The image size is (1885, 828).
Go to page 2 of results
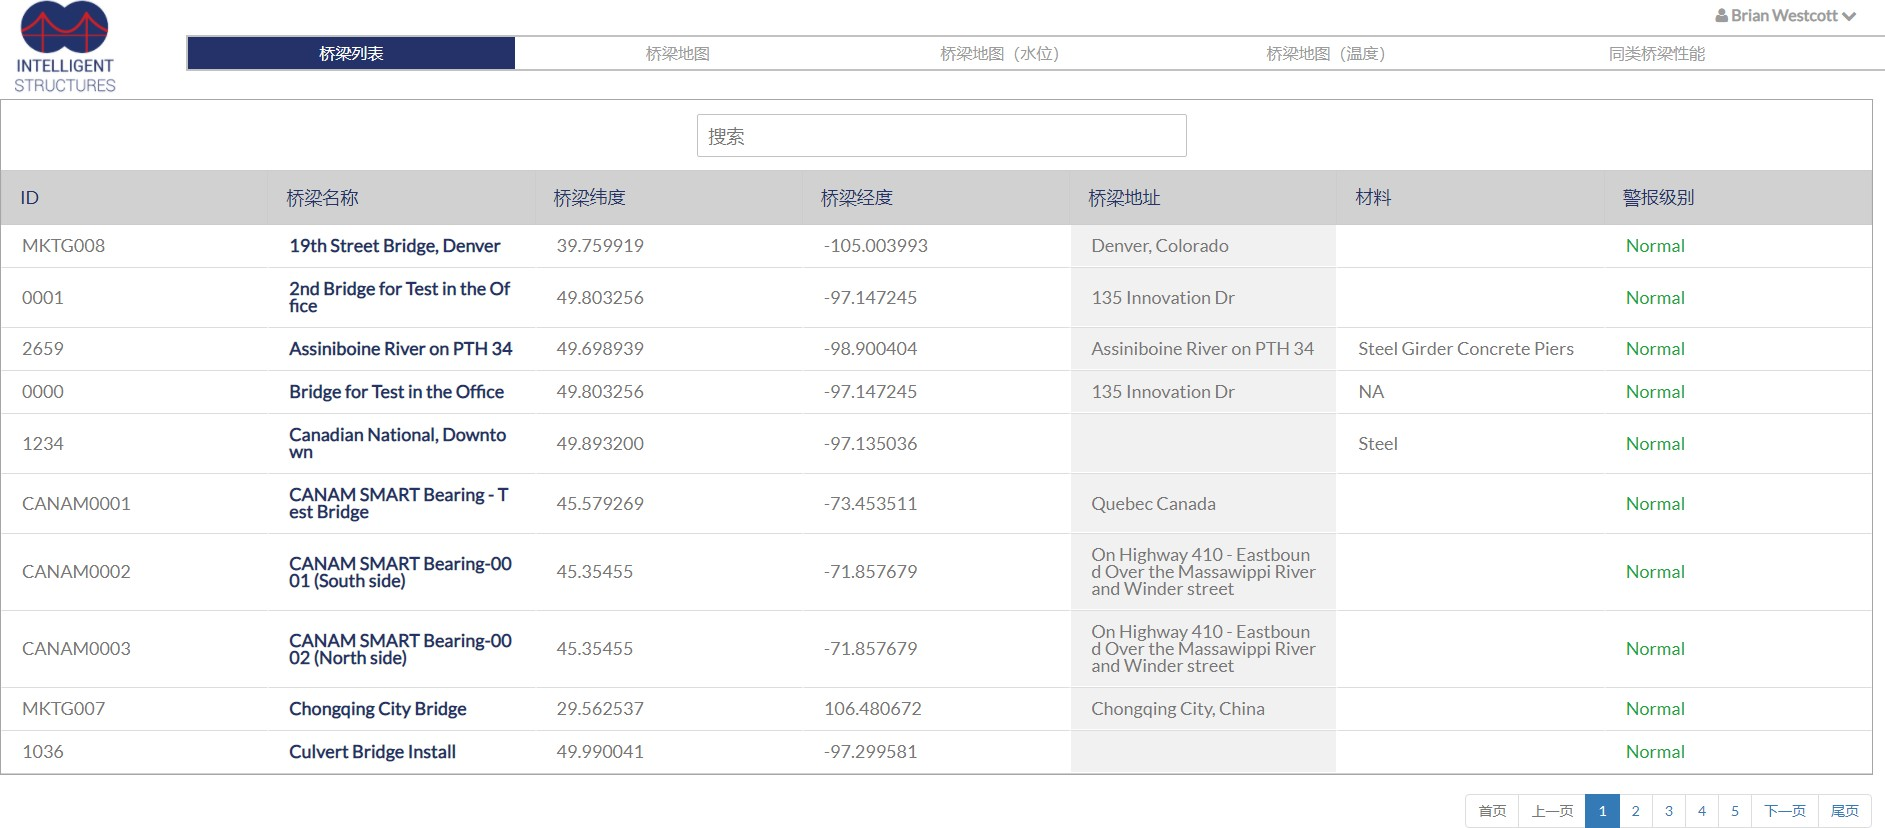pyautogui.click(x=1635, y=811)
